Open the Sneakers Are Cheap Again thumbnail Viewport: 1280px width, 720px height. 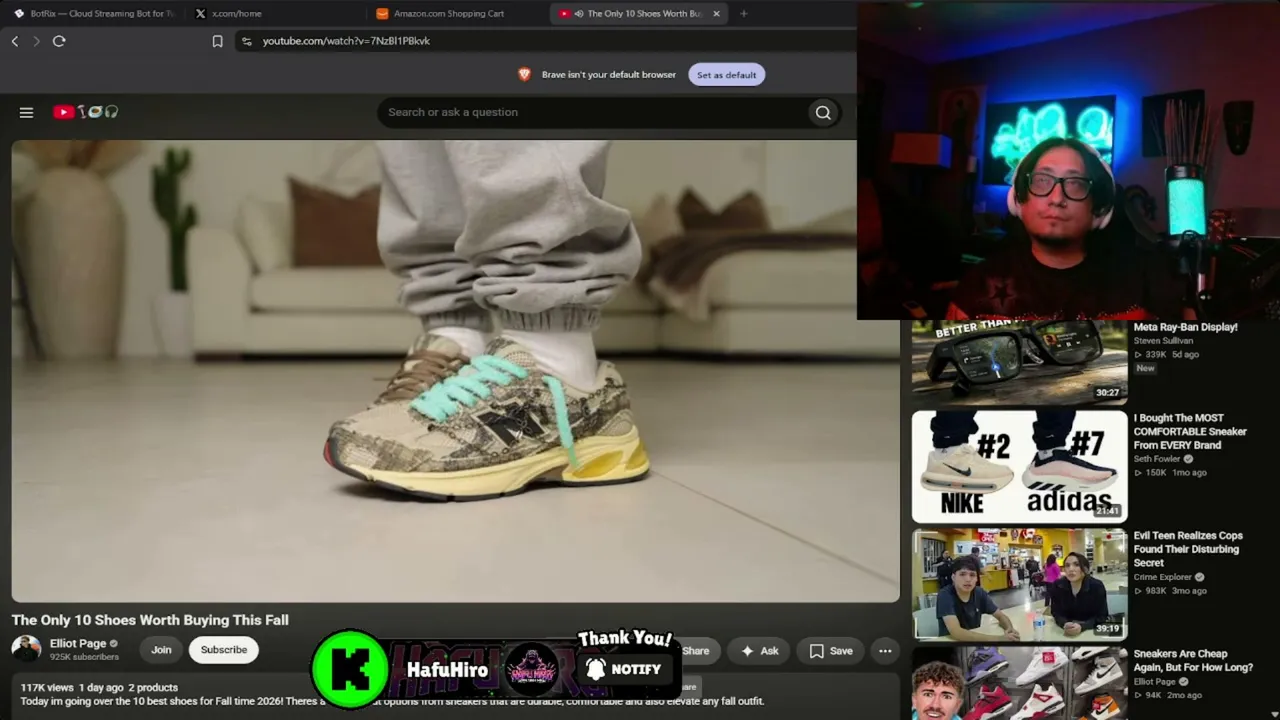[x=1019, y=683]
